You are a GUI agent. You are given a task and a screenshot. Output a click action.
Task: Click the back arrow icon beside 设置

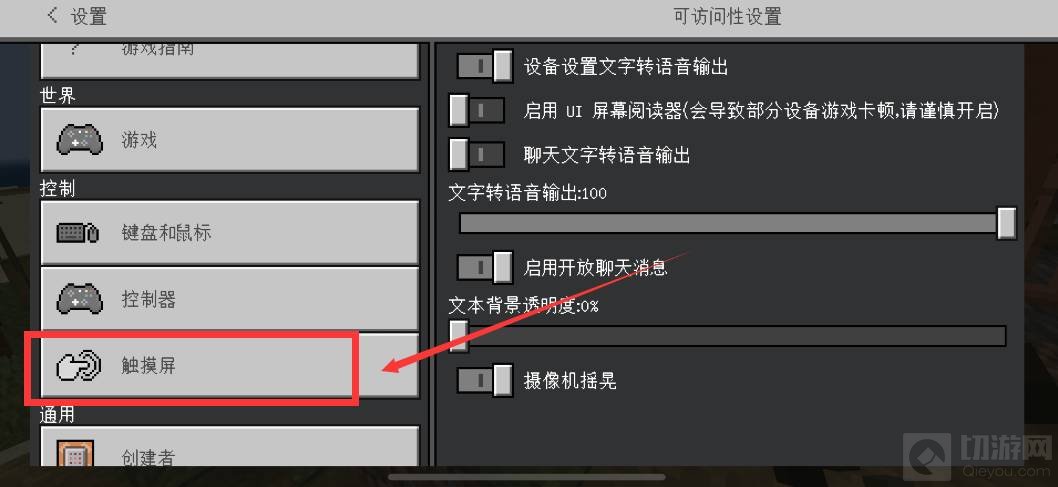tap(52, 16)
